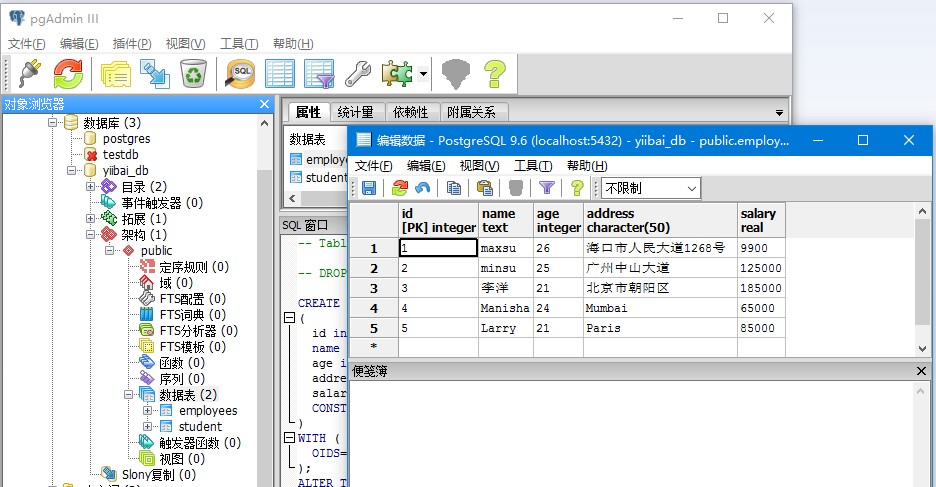
Task: Open help question mark in Edit Data toolbar
Action: click(x=577, y=189)
